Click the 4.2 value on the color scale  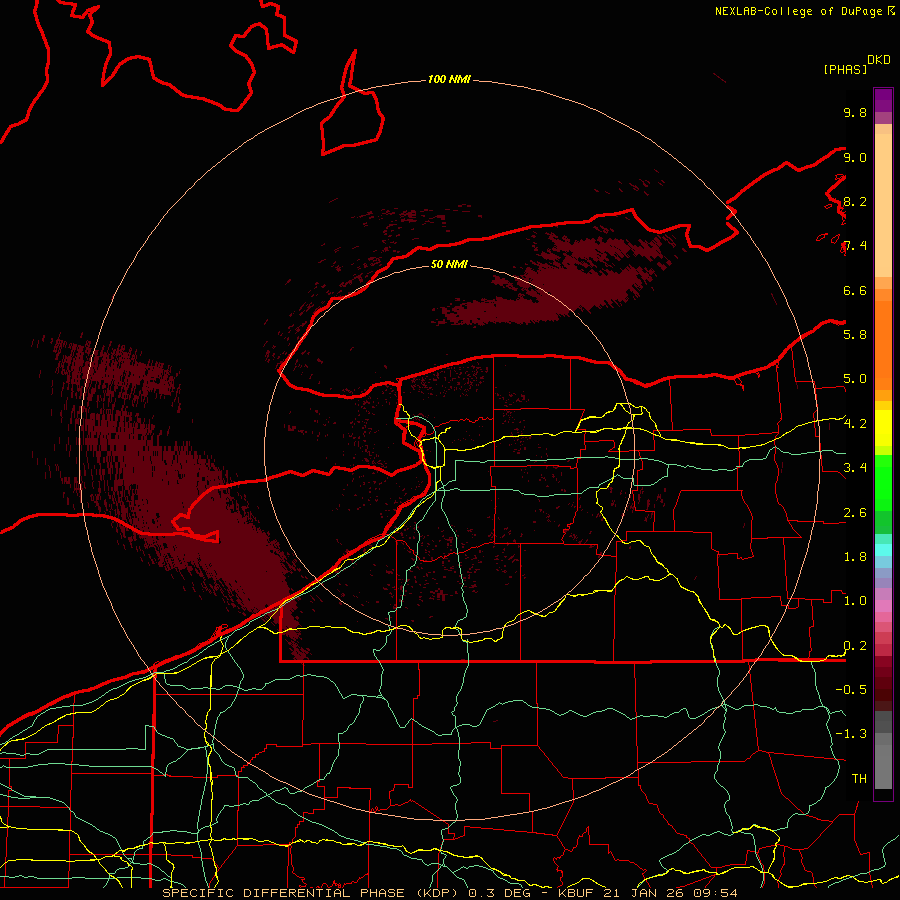pos(855,424)
